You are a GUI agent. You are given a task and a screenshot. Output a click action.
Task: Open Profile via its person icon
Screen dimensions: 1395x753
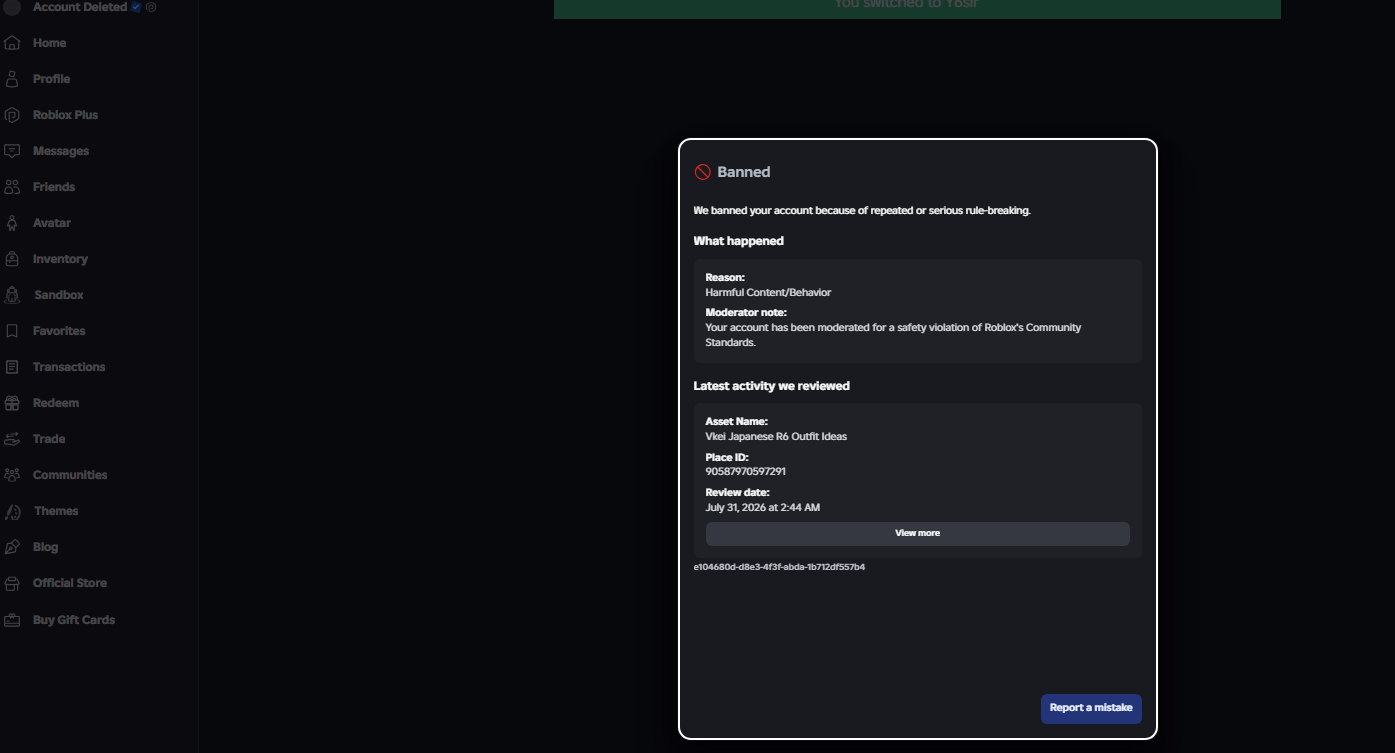(x=12, y=79)
